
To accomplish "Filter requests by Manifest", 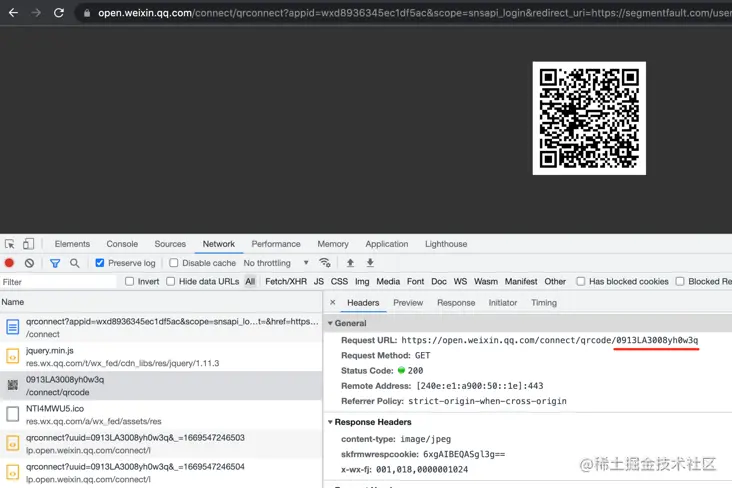I will [521, 281].
